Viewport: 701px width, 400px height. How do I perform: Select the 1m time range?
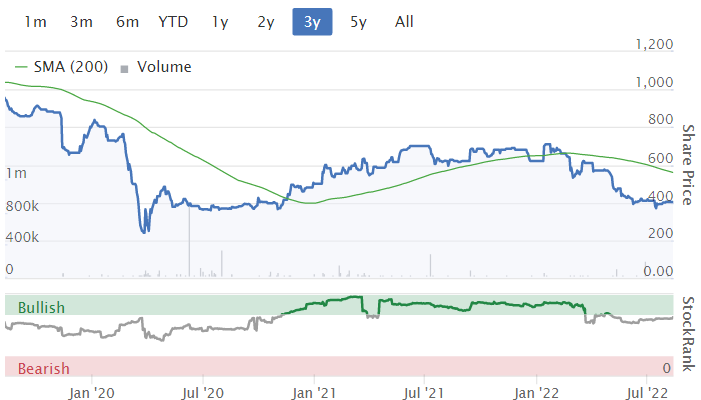pos(35,21)
